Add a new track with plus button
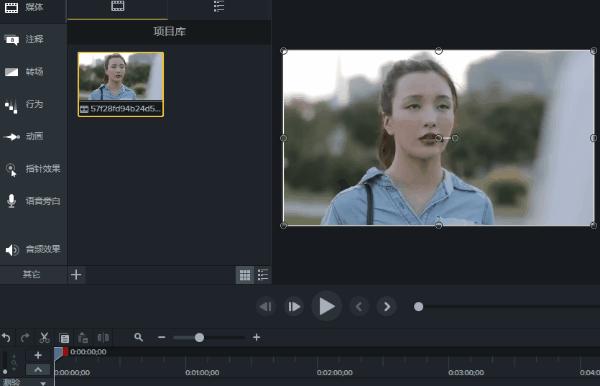Viewport: 600px width, 386px height. (x=38, y=355)
